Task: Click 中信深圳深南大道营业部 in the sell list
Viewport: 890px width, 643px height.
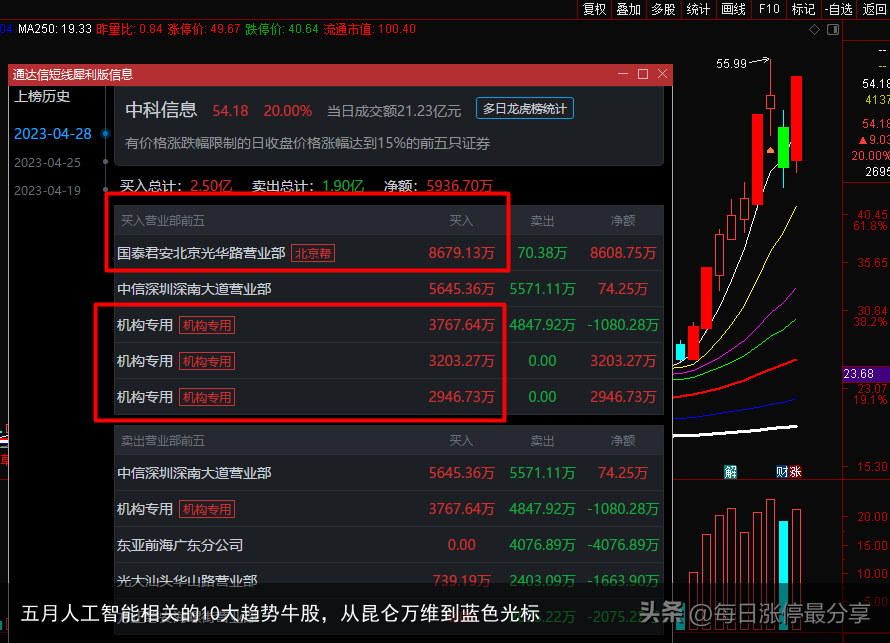Action: click(x=194, y=473)
